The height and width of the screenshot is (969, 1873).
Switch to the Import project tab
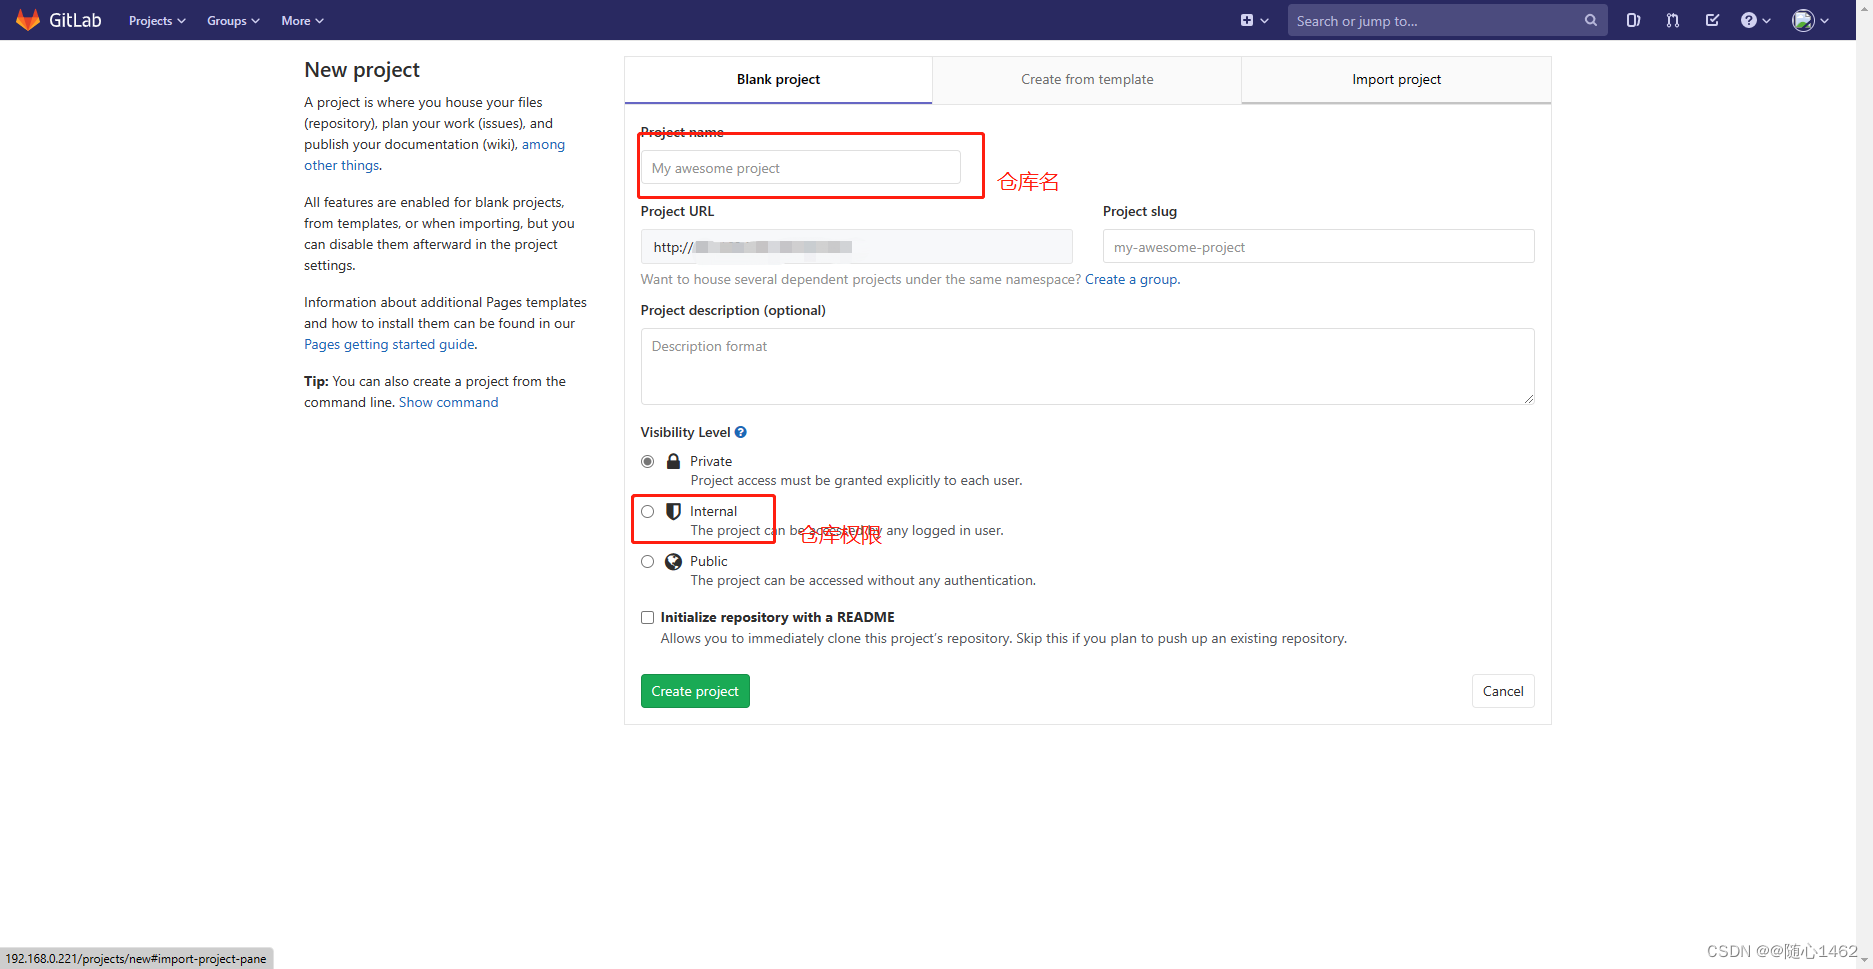coord(1396,79)
